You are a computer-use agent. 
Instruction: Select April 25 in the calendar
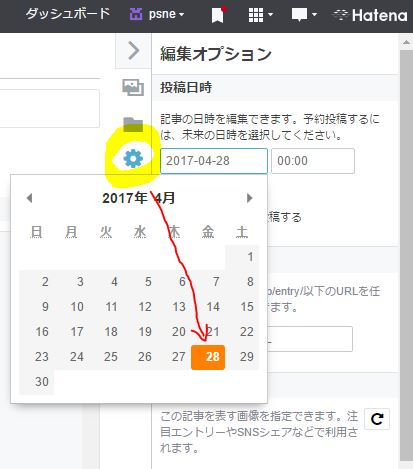click(106, 357)
